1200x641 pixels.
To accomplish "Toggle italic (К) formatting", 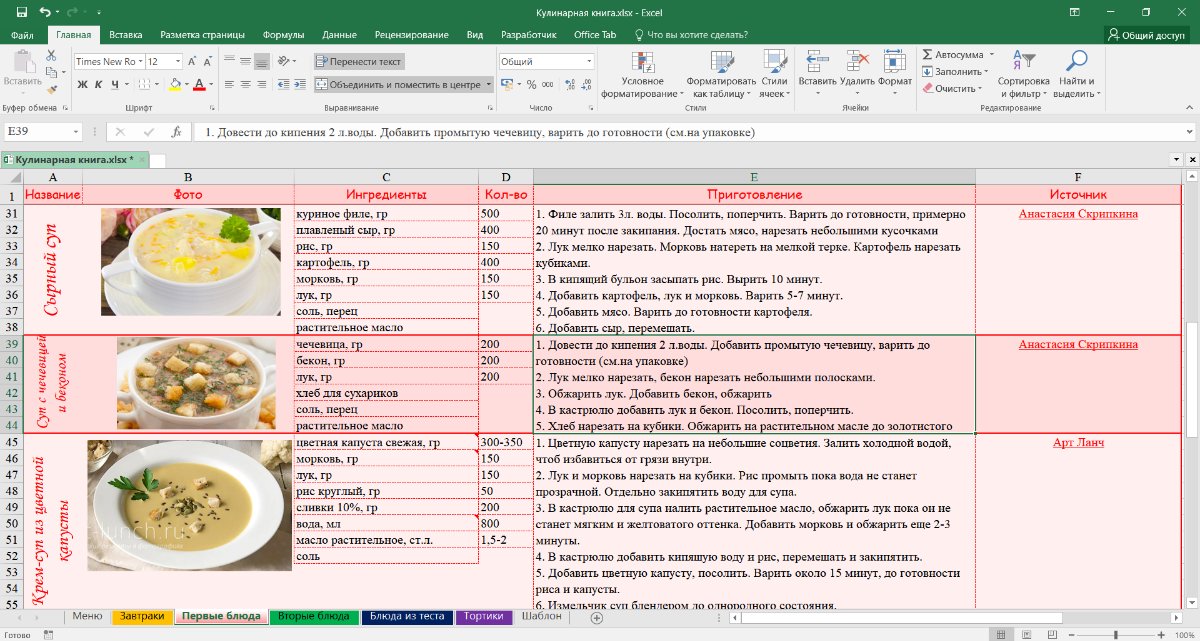I will tap(101, 85).
